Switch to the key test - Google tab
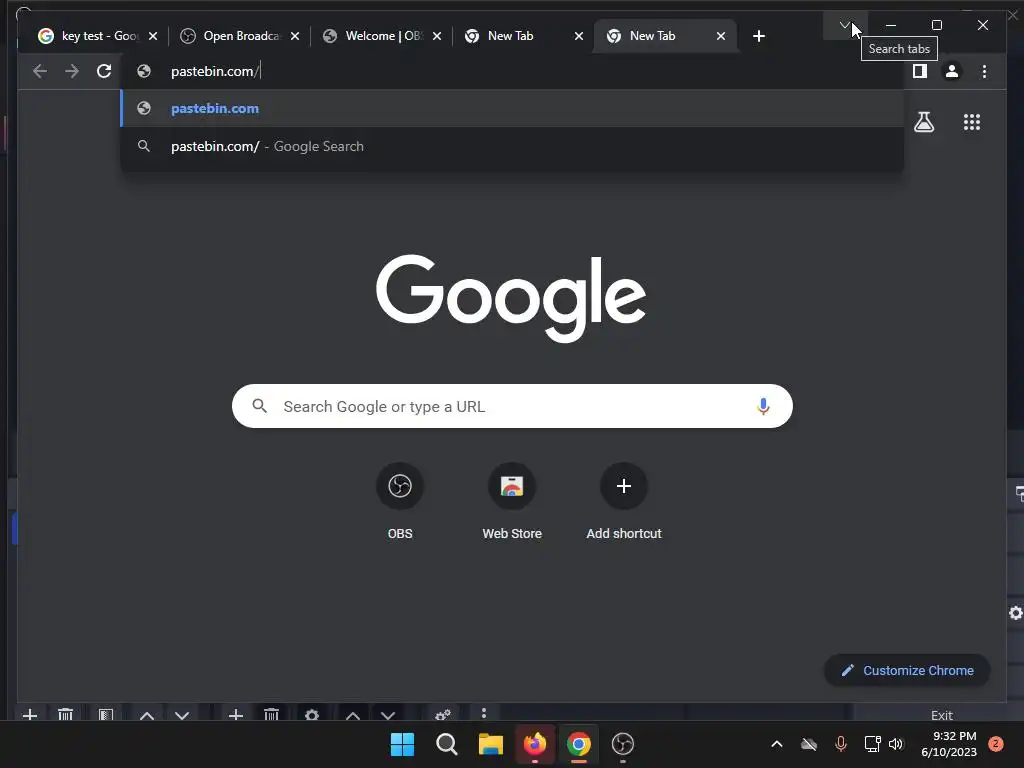This screenshot has height=768, width=1024. tap(98, 36)
